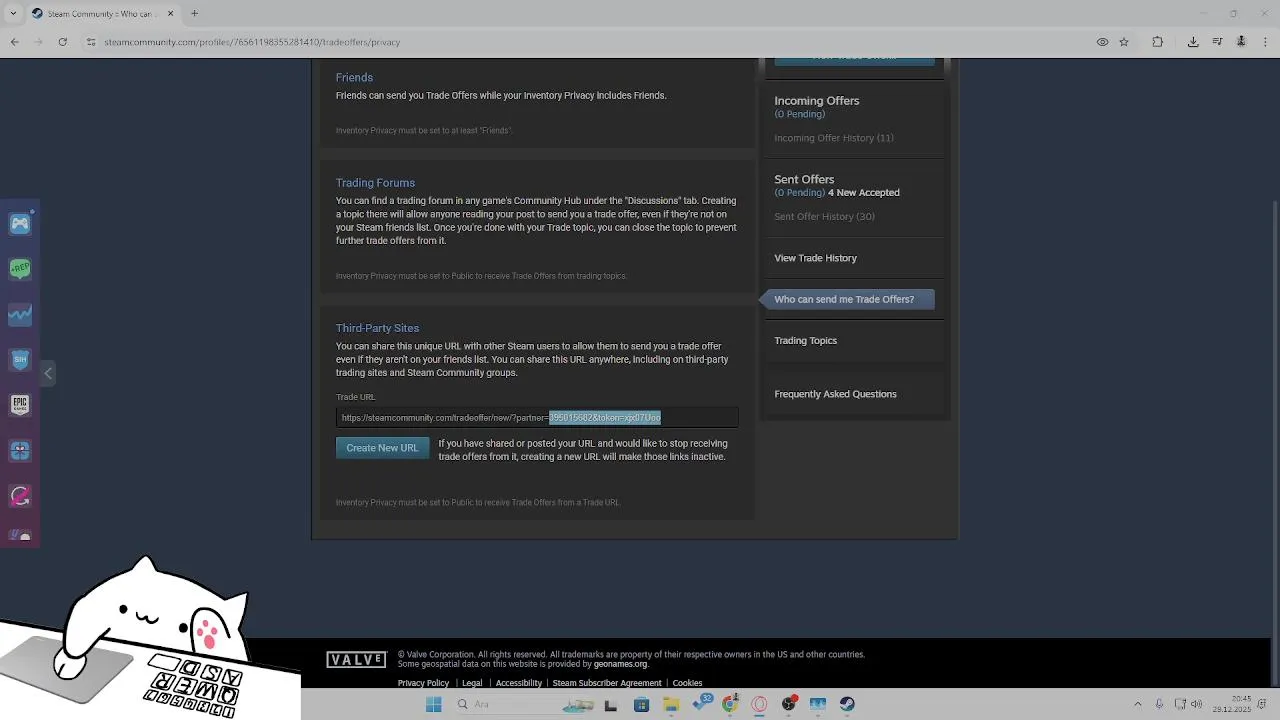The width and height of the screenshot is (1280, 720).
Task: Open browser three-dot menu
Action: [x=1265, y=42]
